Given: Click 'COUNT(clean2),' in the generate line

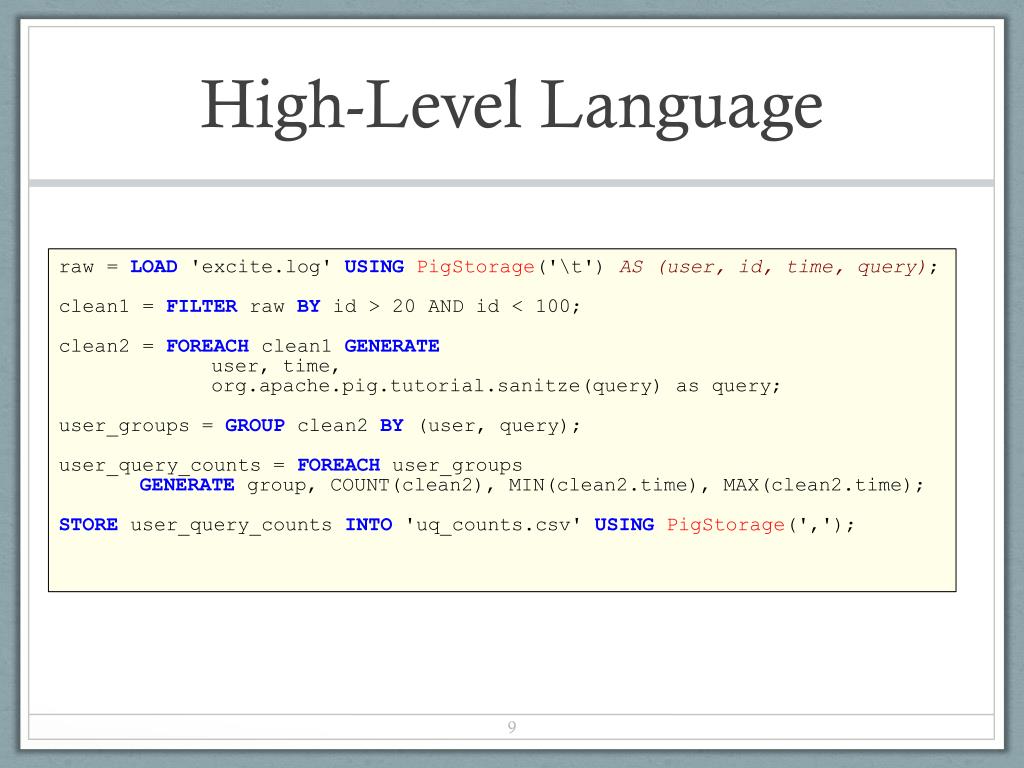Looking at the screenshot, I should pyautogui.click(x=411, y=485).
